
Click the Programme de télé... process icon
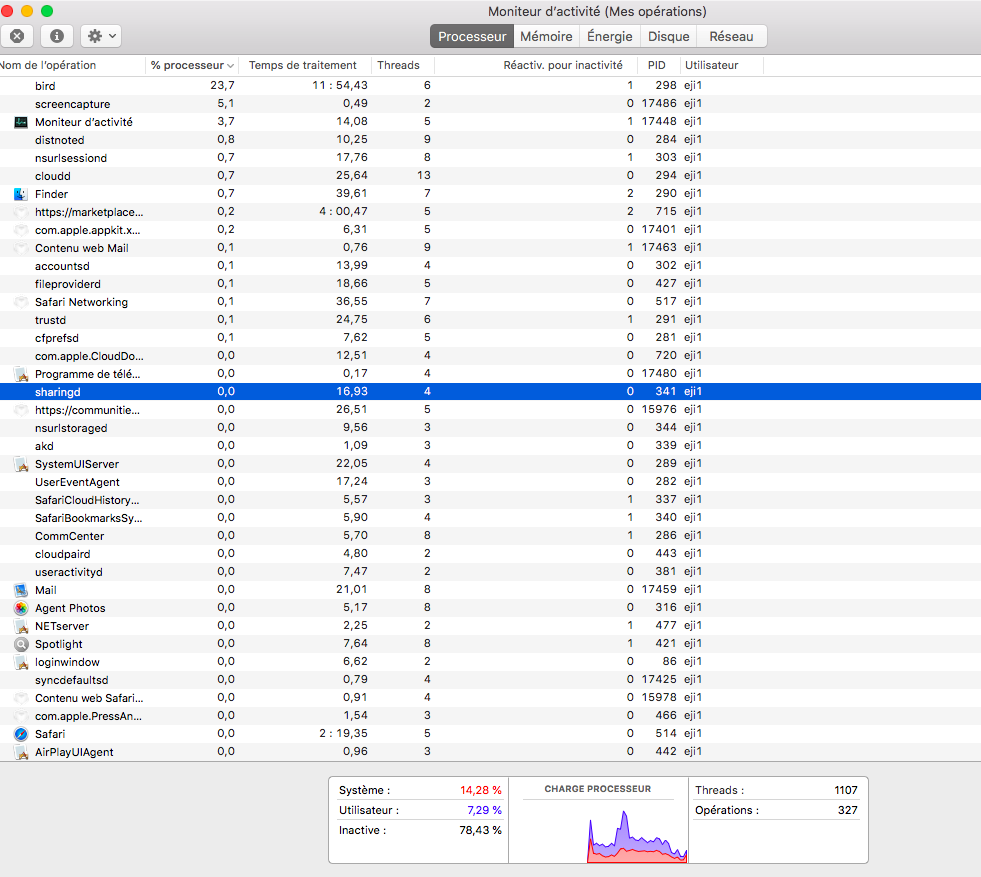pyautogui.click(x=21, y=374)
